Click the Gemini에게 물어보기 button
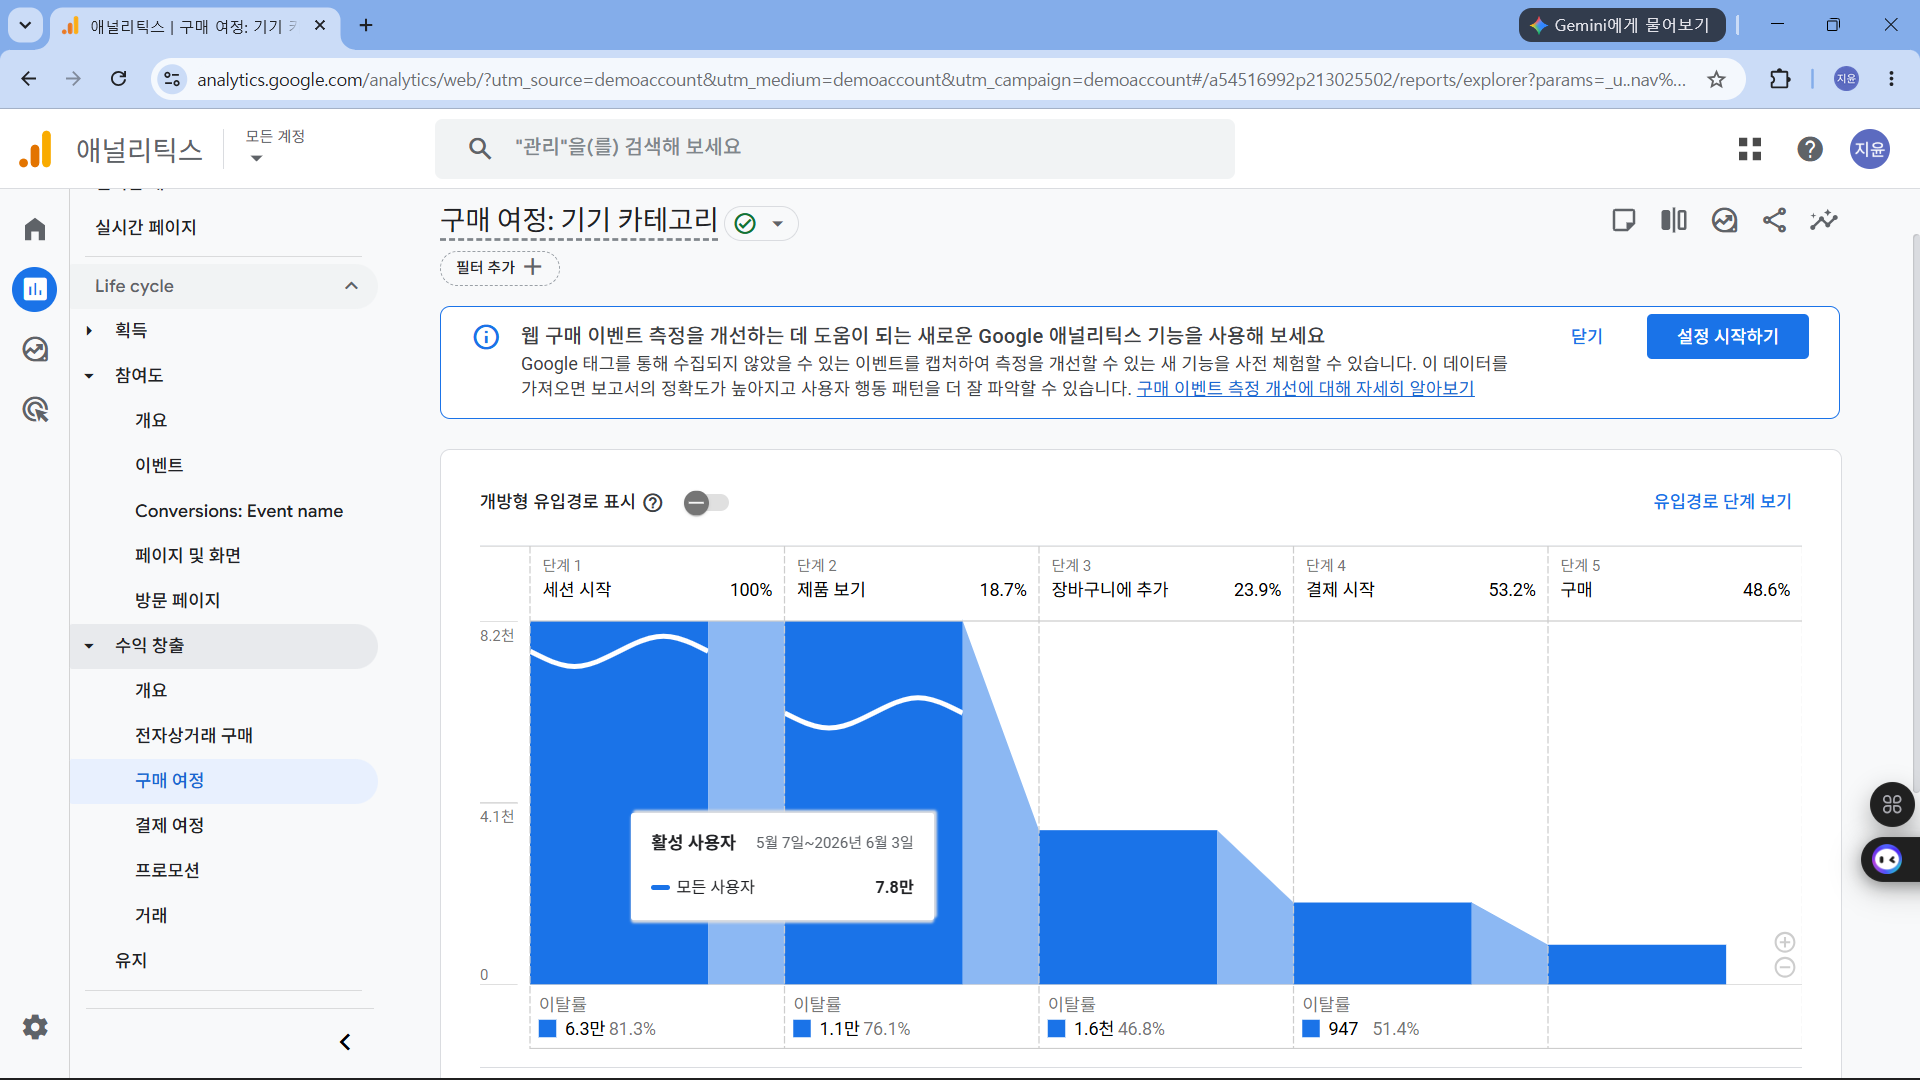 [x=1622, y=25]
